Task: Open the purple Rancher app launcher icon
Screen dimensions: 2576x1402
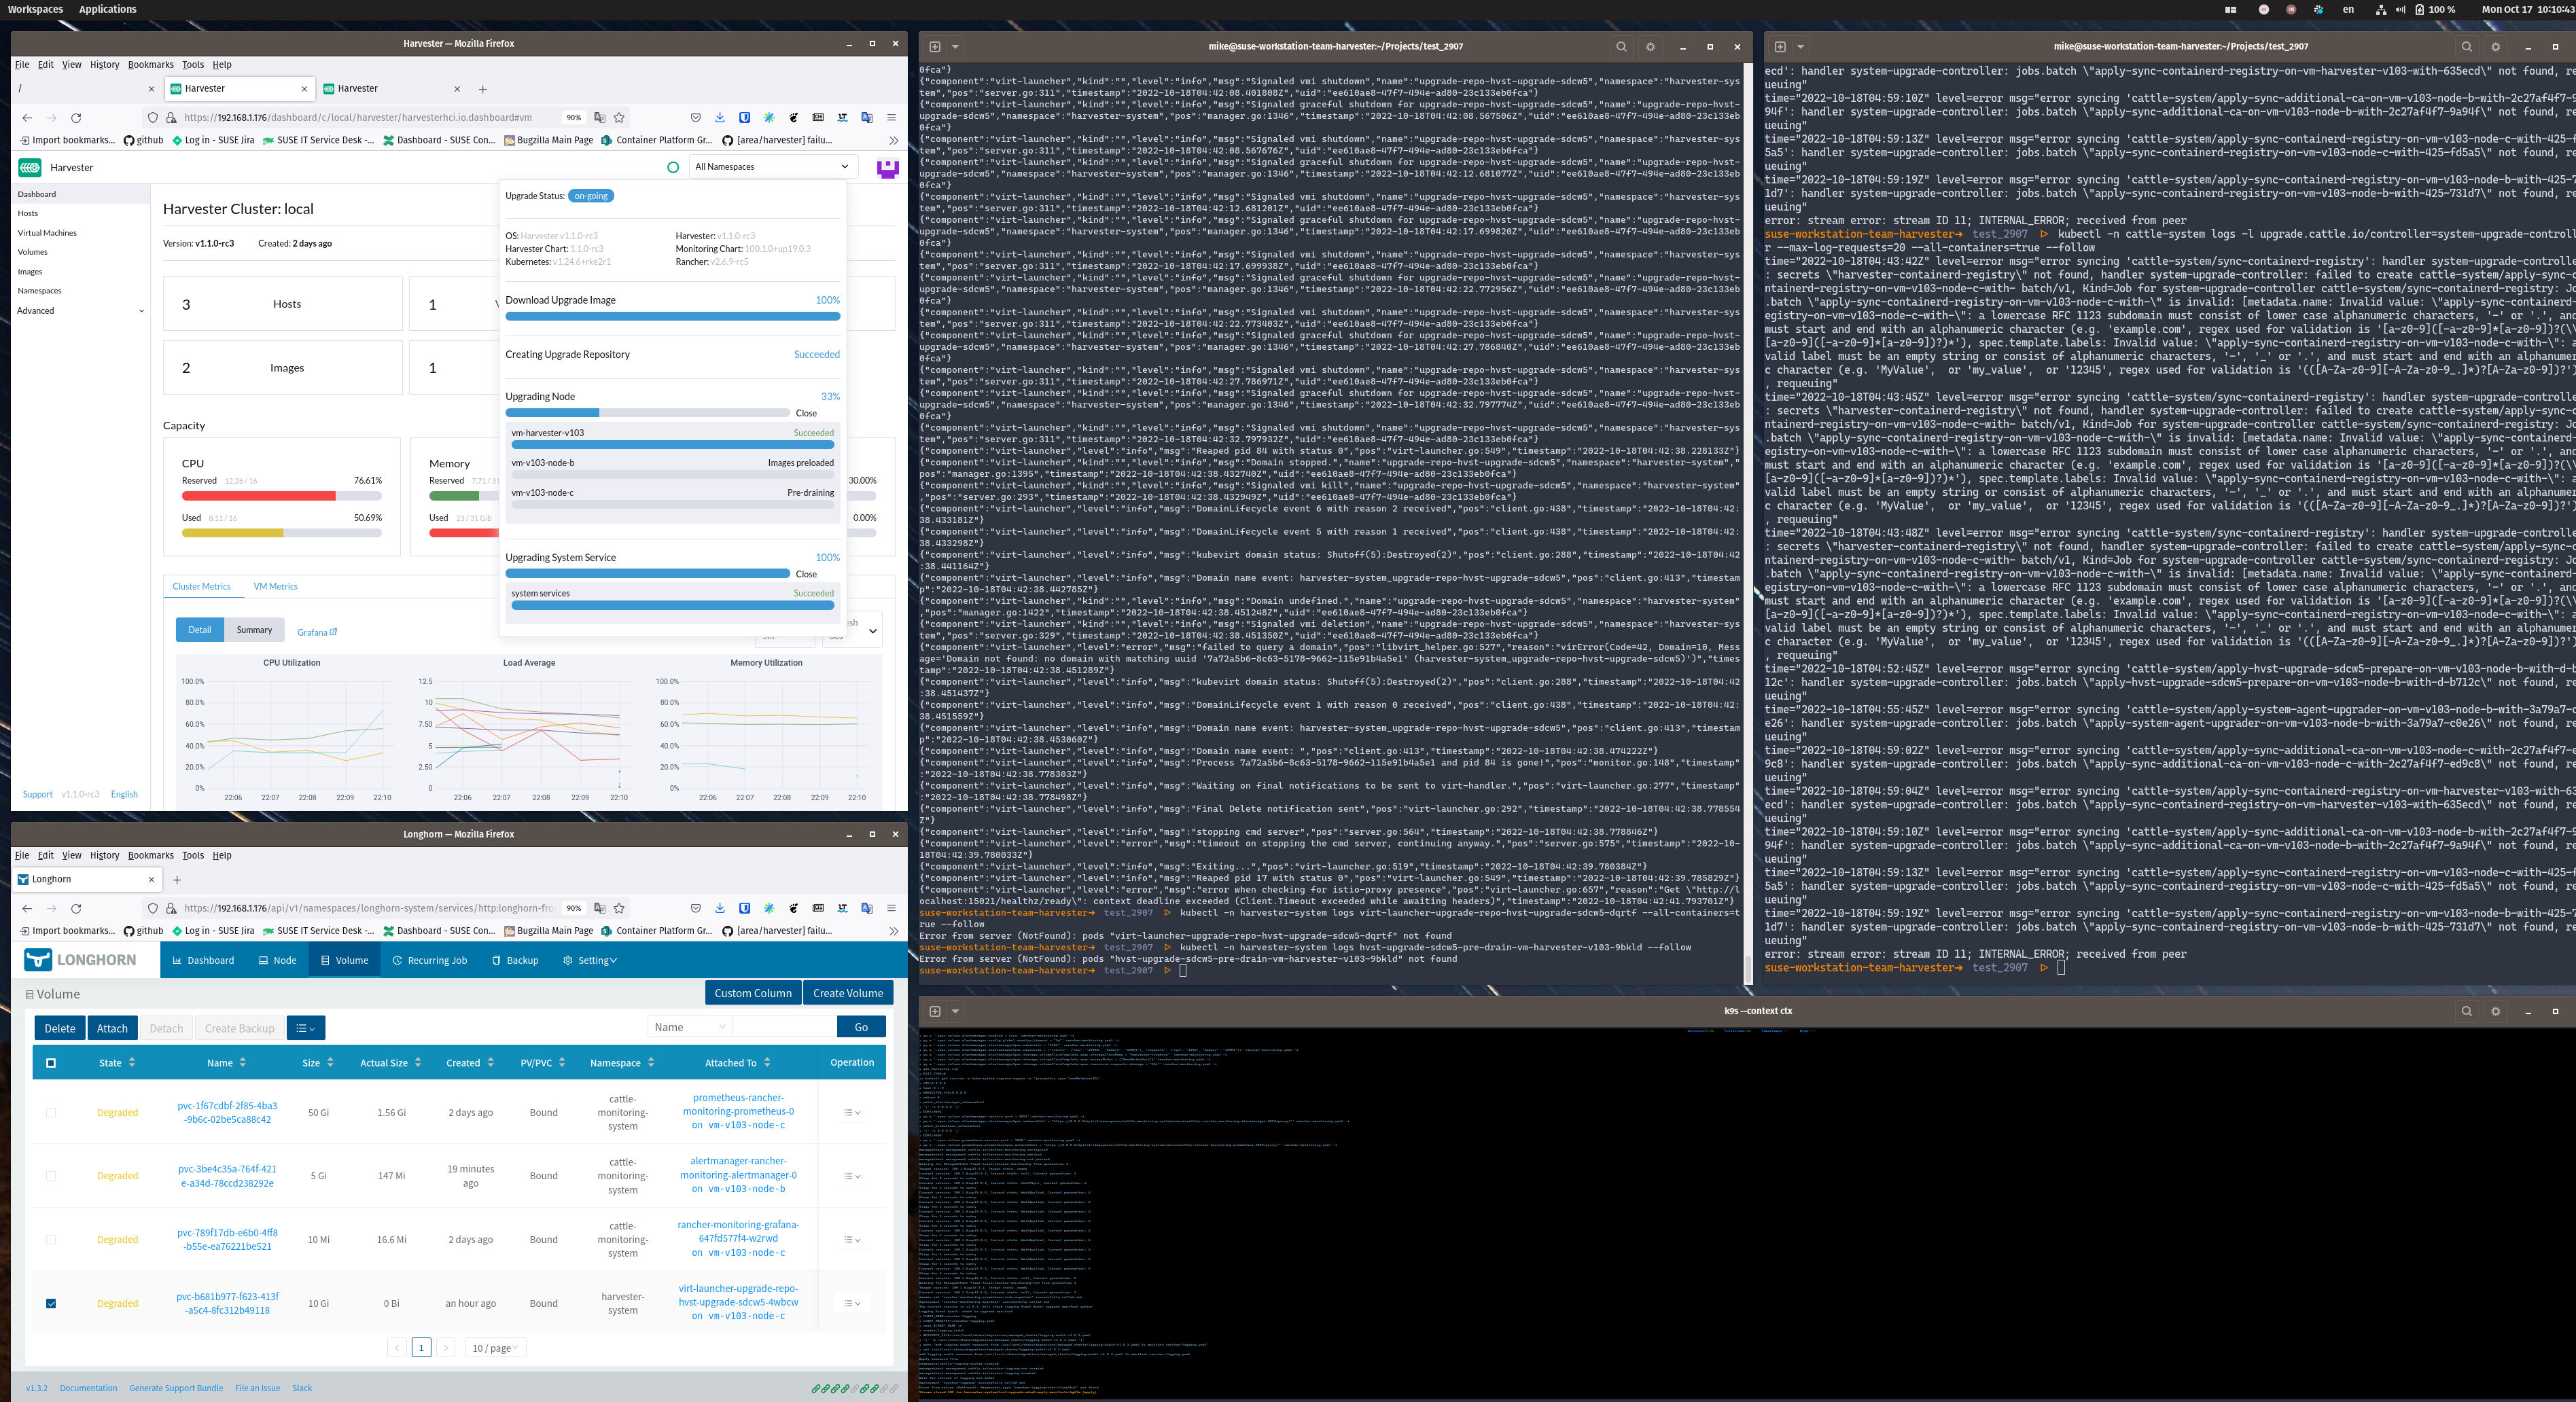Action: (888, 167)
